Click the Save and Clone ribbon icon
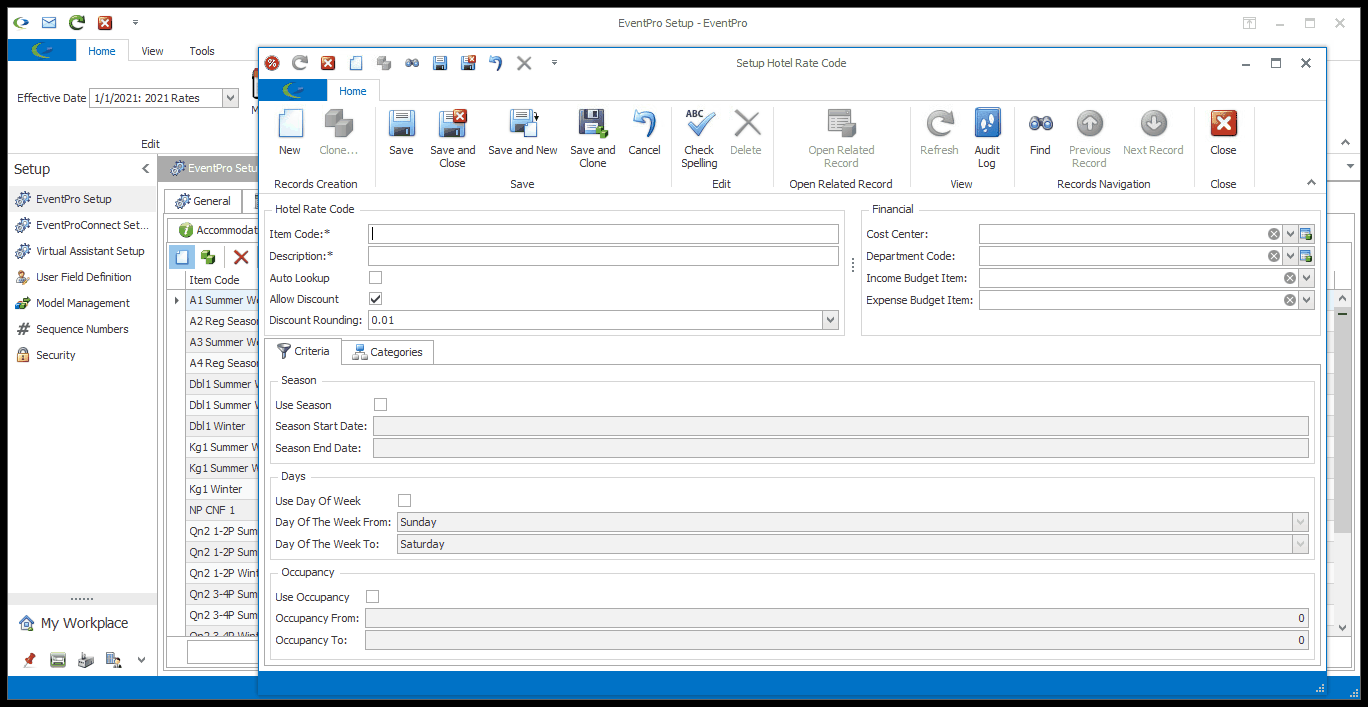This screenshot has width=1368, height=707. coord(593,124)
